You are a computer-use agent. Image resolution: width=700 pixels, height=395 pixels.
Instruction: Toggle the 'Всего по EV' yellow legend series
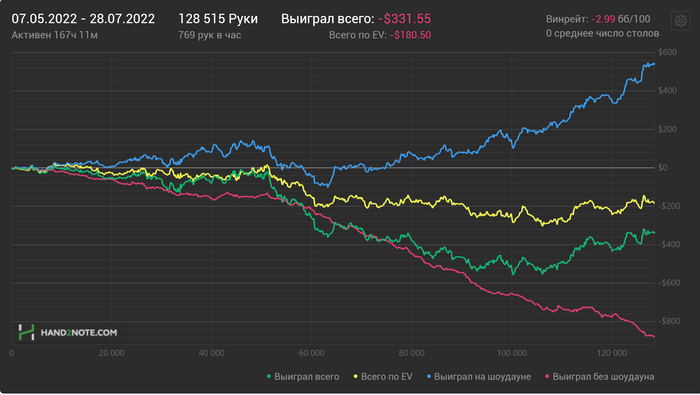pyautogui.click(x=383, y=377)
